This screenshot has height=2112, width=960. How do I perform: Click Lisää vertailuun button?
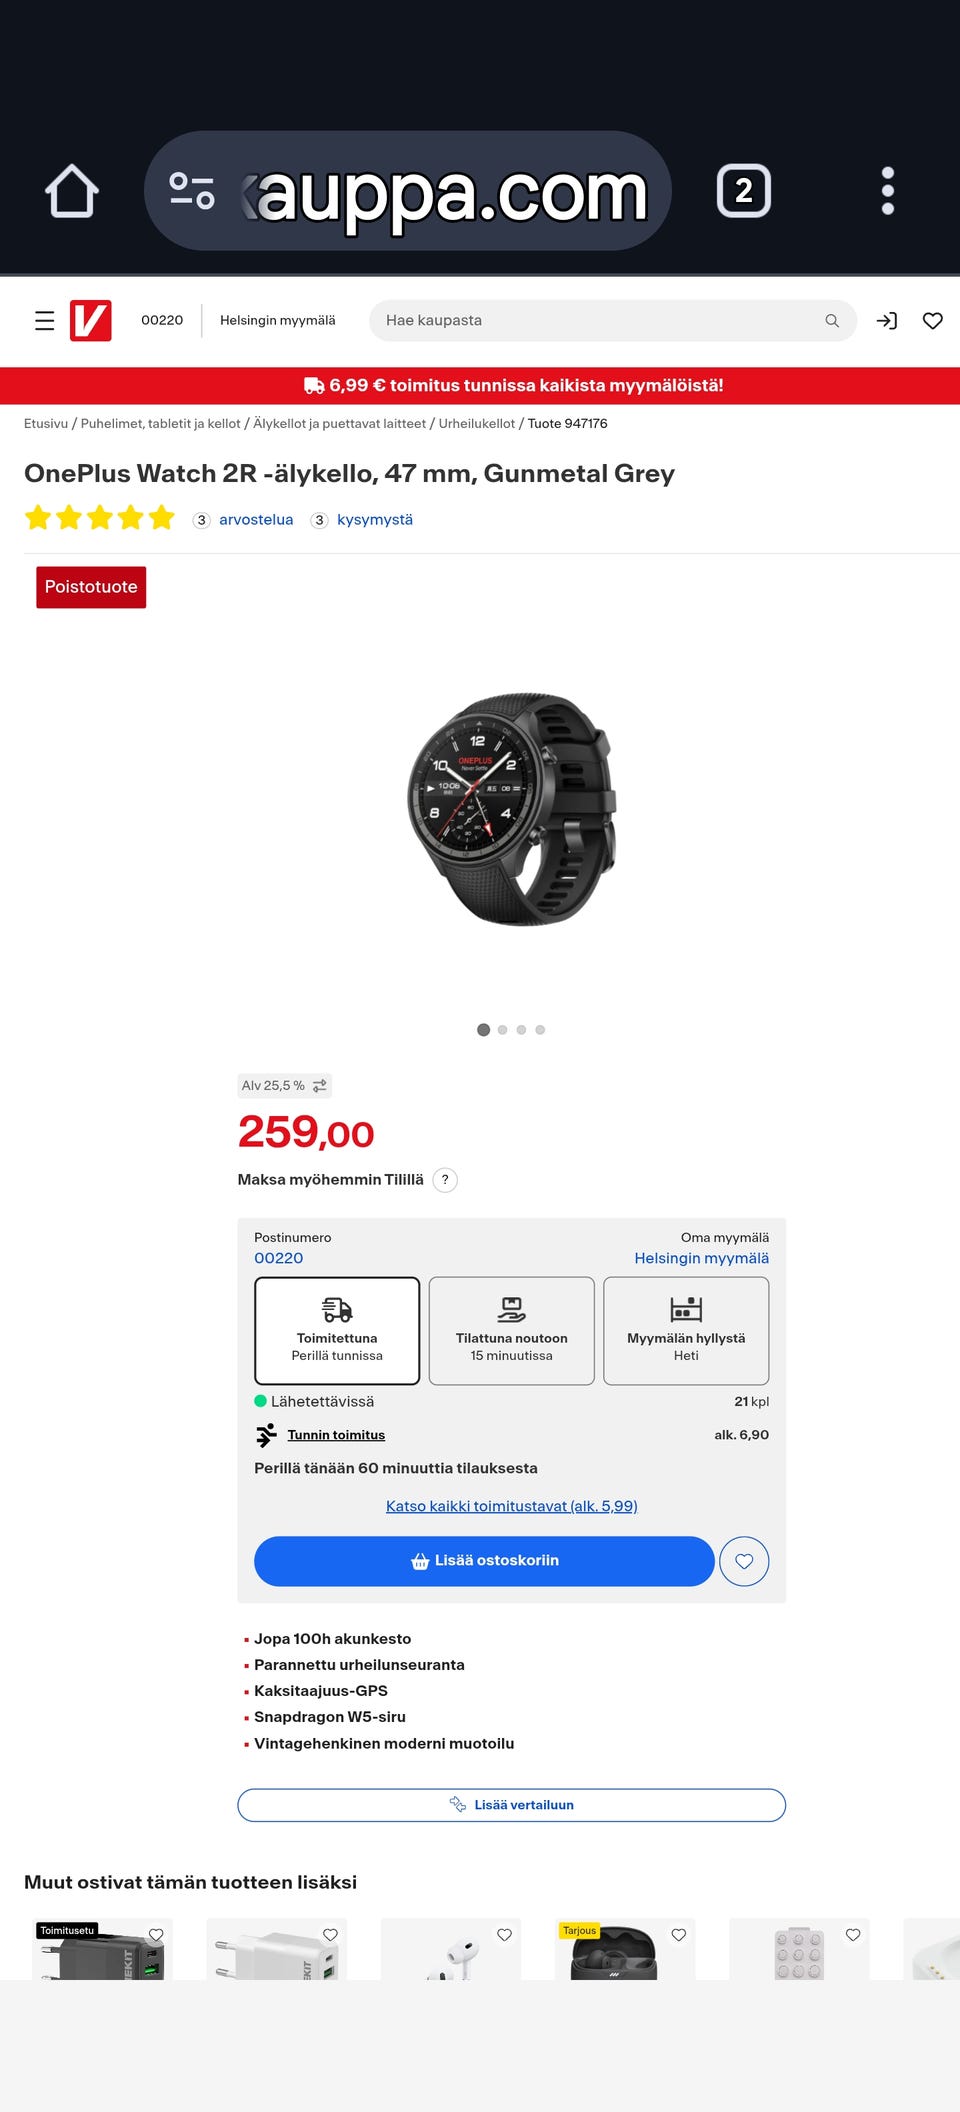pos(512,1805)
